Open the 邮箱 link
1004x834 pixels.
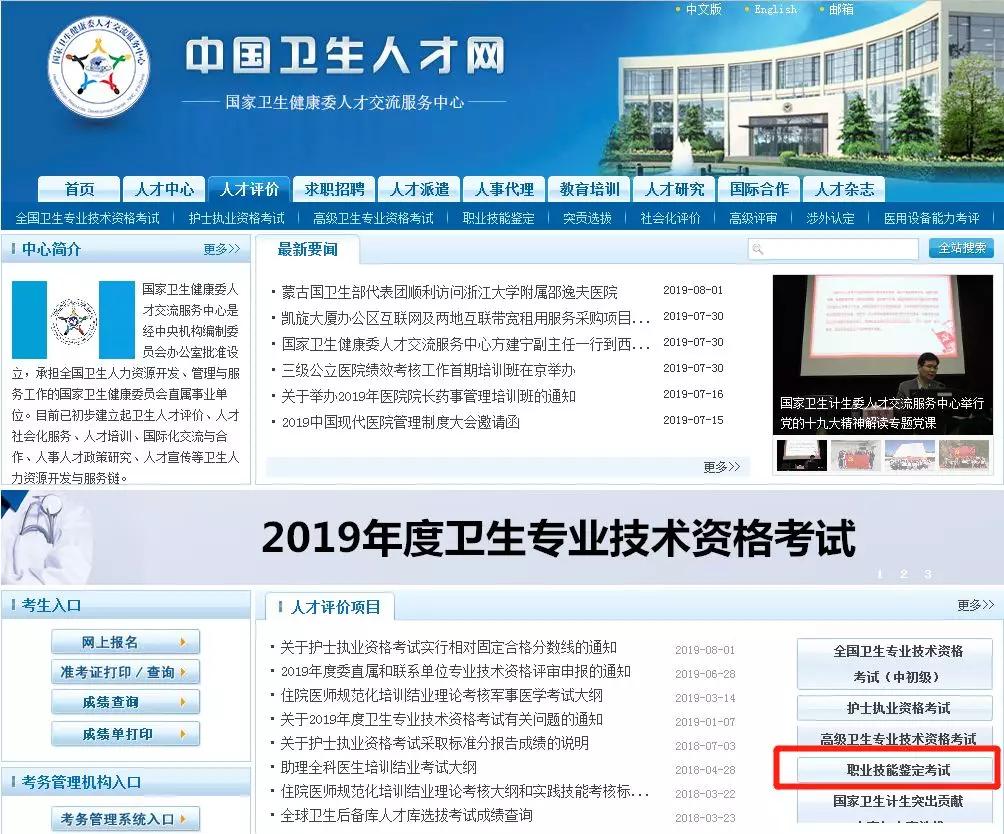click(841, 10)
